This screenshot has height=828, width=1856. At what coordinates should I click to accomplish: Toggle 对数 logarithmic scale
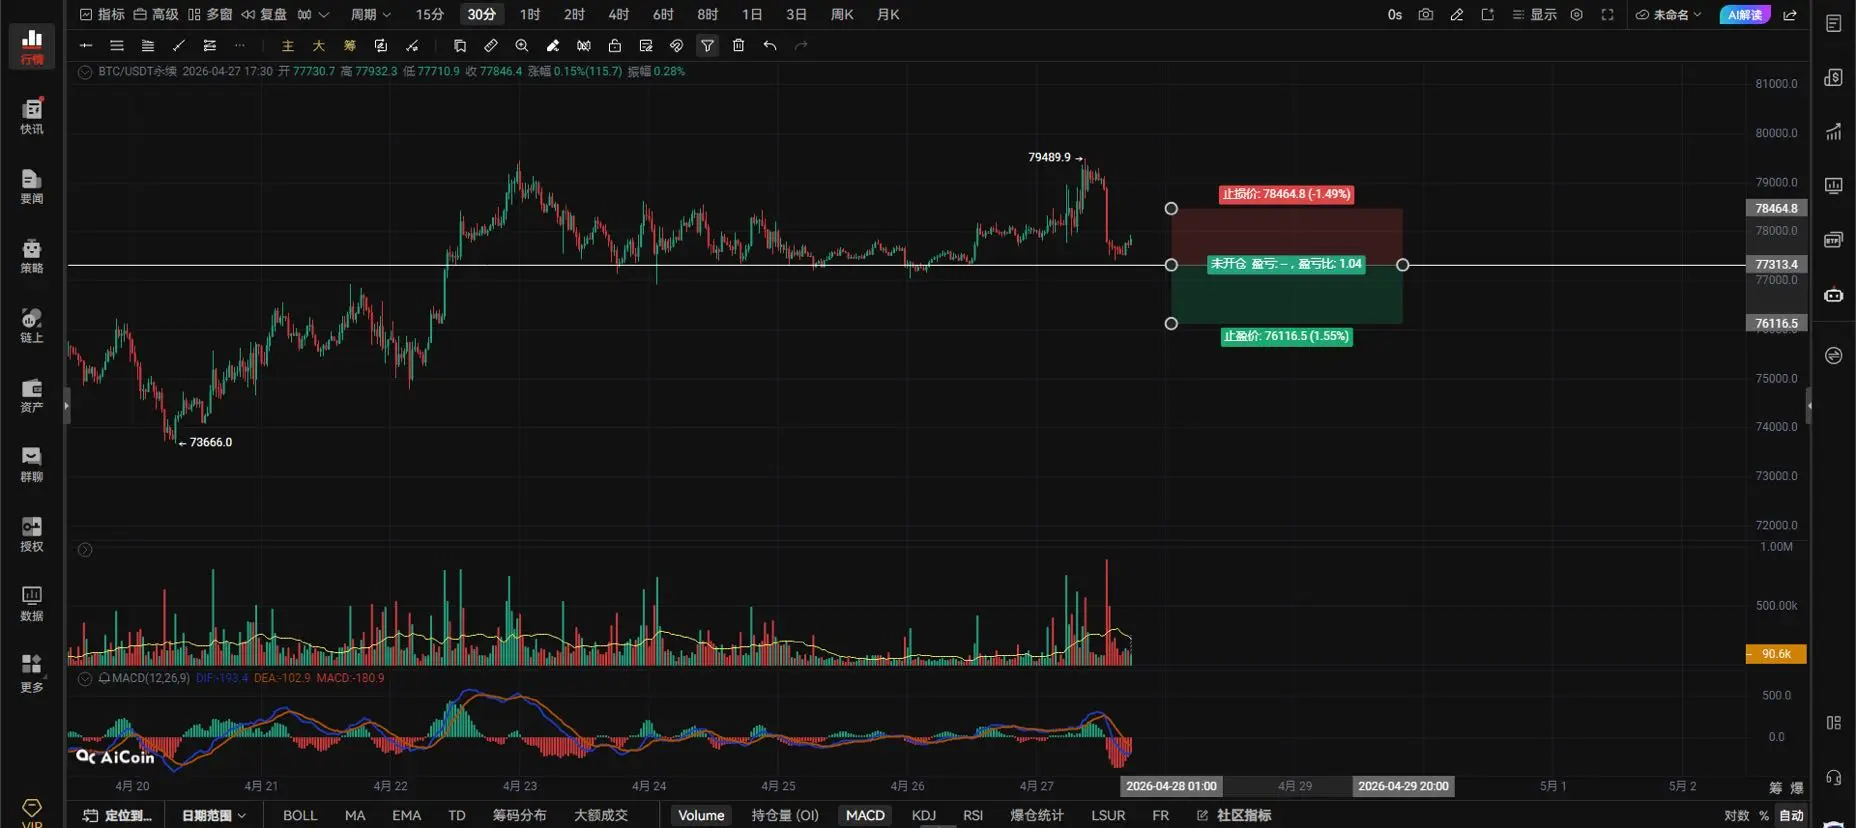[x=1737, y=815]
